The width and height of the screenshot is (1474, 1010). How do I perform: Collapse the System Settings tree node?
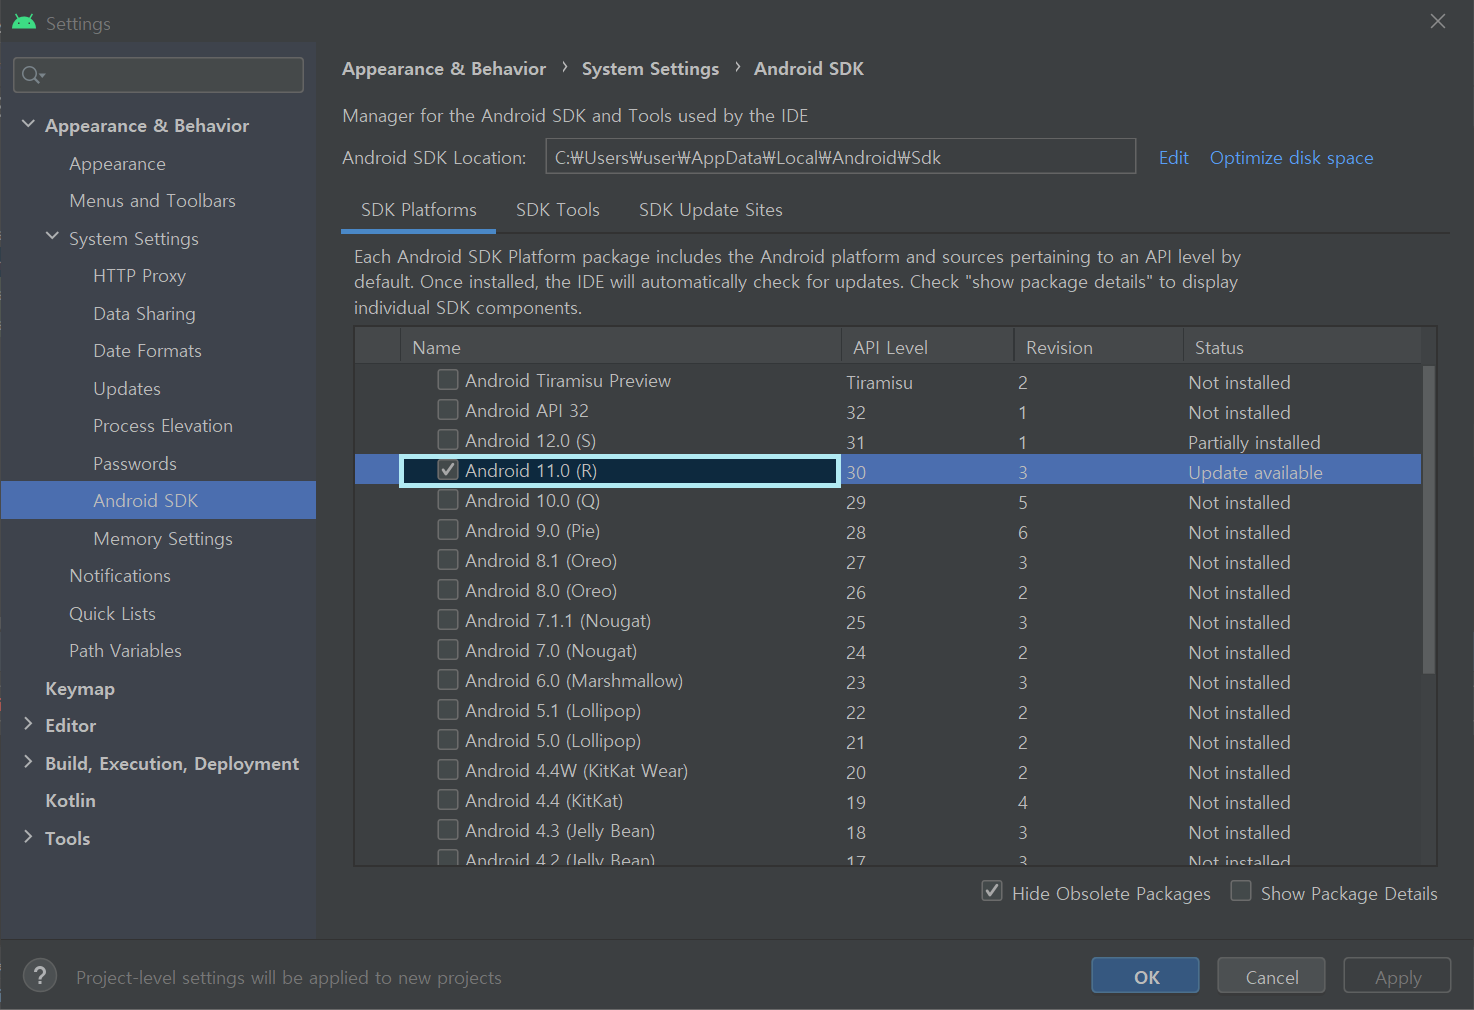coord(52,237)
